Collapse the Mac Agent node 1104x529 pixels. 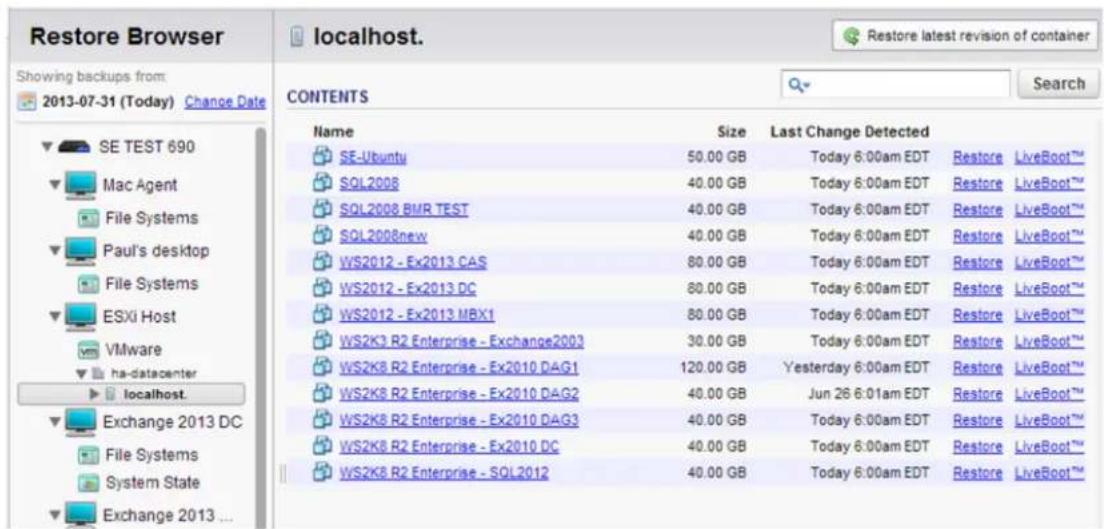56,187
